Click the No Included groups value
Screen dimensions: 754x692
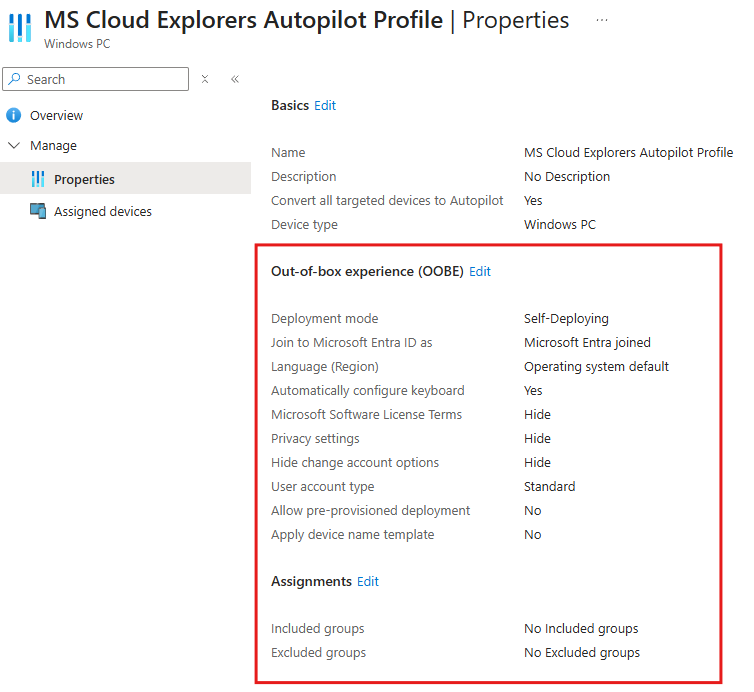(581, 629)
